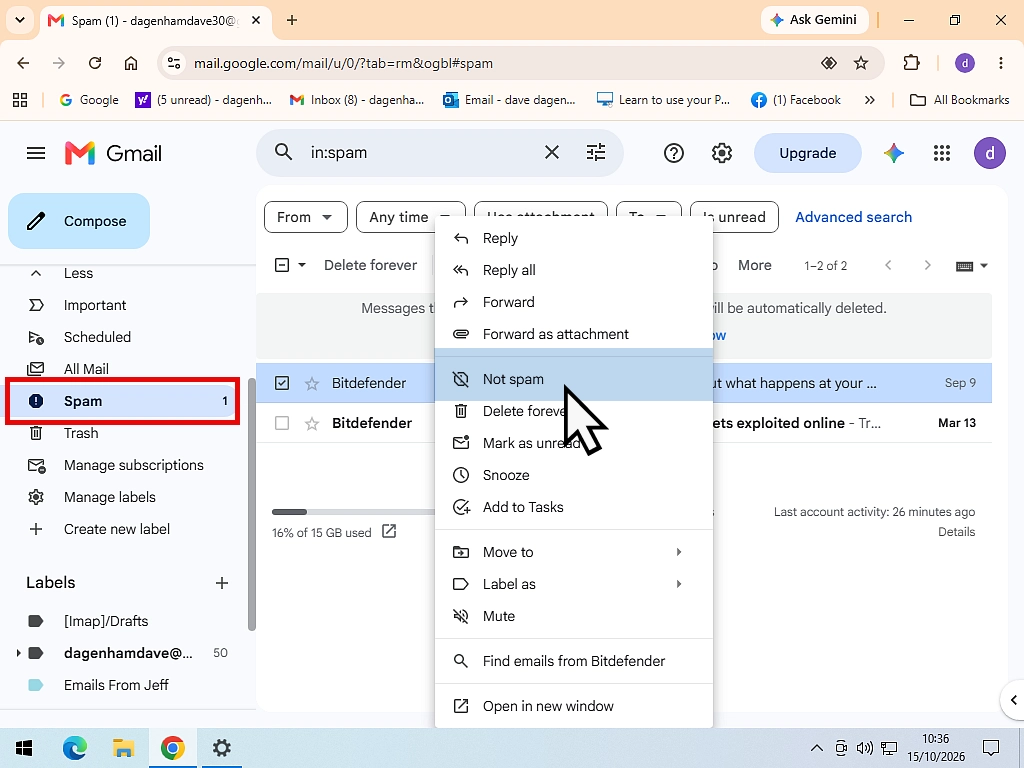Choose Mute in context menu
This screenshot has height=768, width=1024.
(x=573, y=616)
